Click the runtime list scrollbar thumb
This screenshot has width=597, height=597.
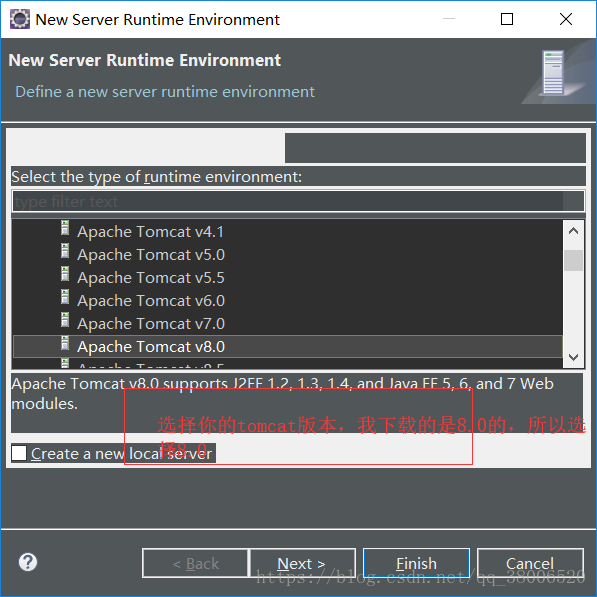pyautogui.click(x=573, y=260)
